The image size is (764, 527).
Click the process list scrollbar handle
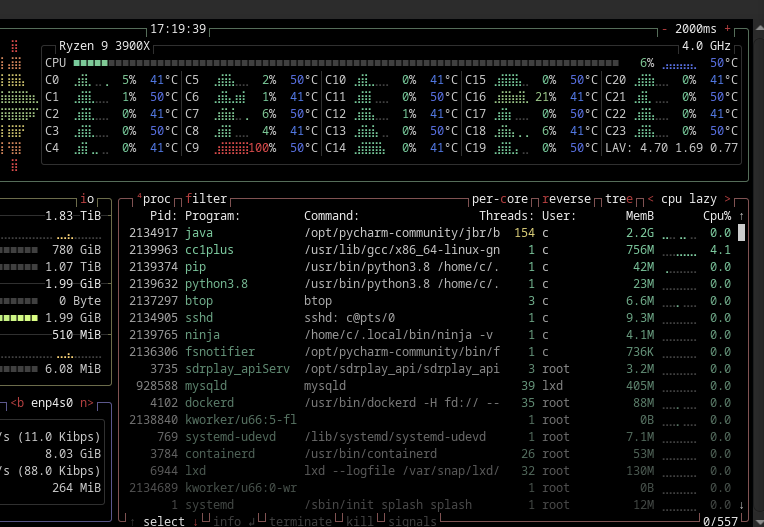point(741,232)
